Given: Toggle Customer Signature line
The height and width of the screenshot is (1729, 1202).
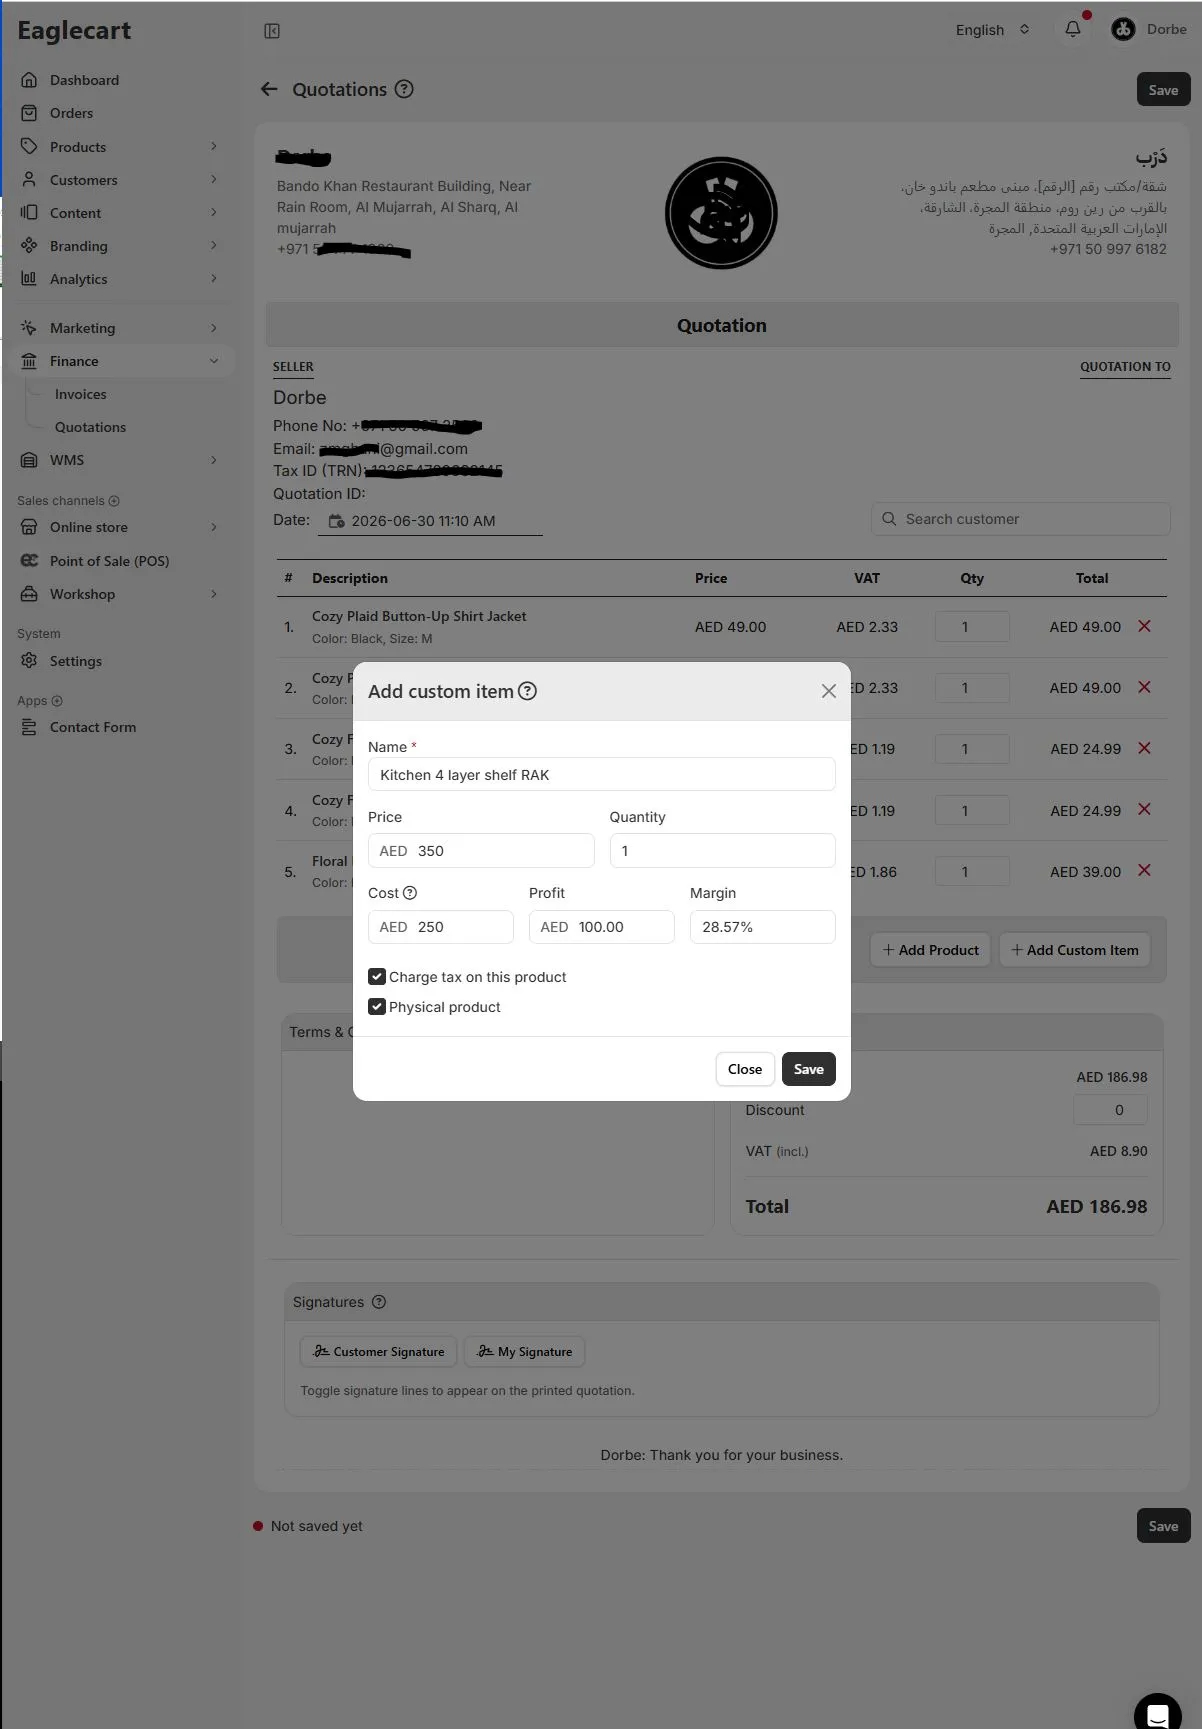Looking at the screenshot, I should point(379,1352).
